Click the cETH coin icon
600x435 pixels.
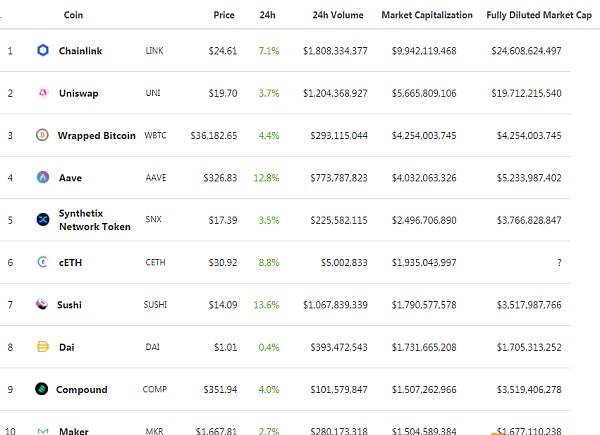click(42, 262)
